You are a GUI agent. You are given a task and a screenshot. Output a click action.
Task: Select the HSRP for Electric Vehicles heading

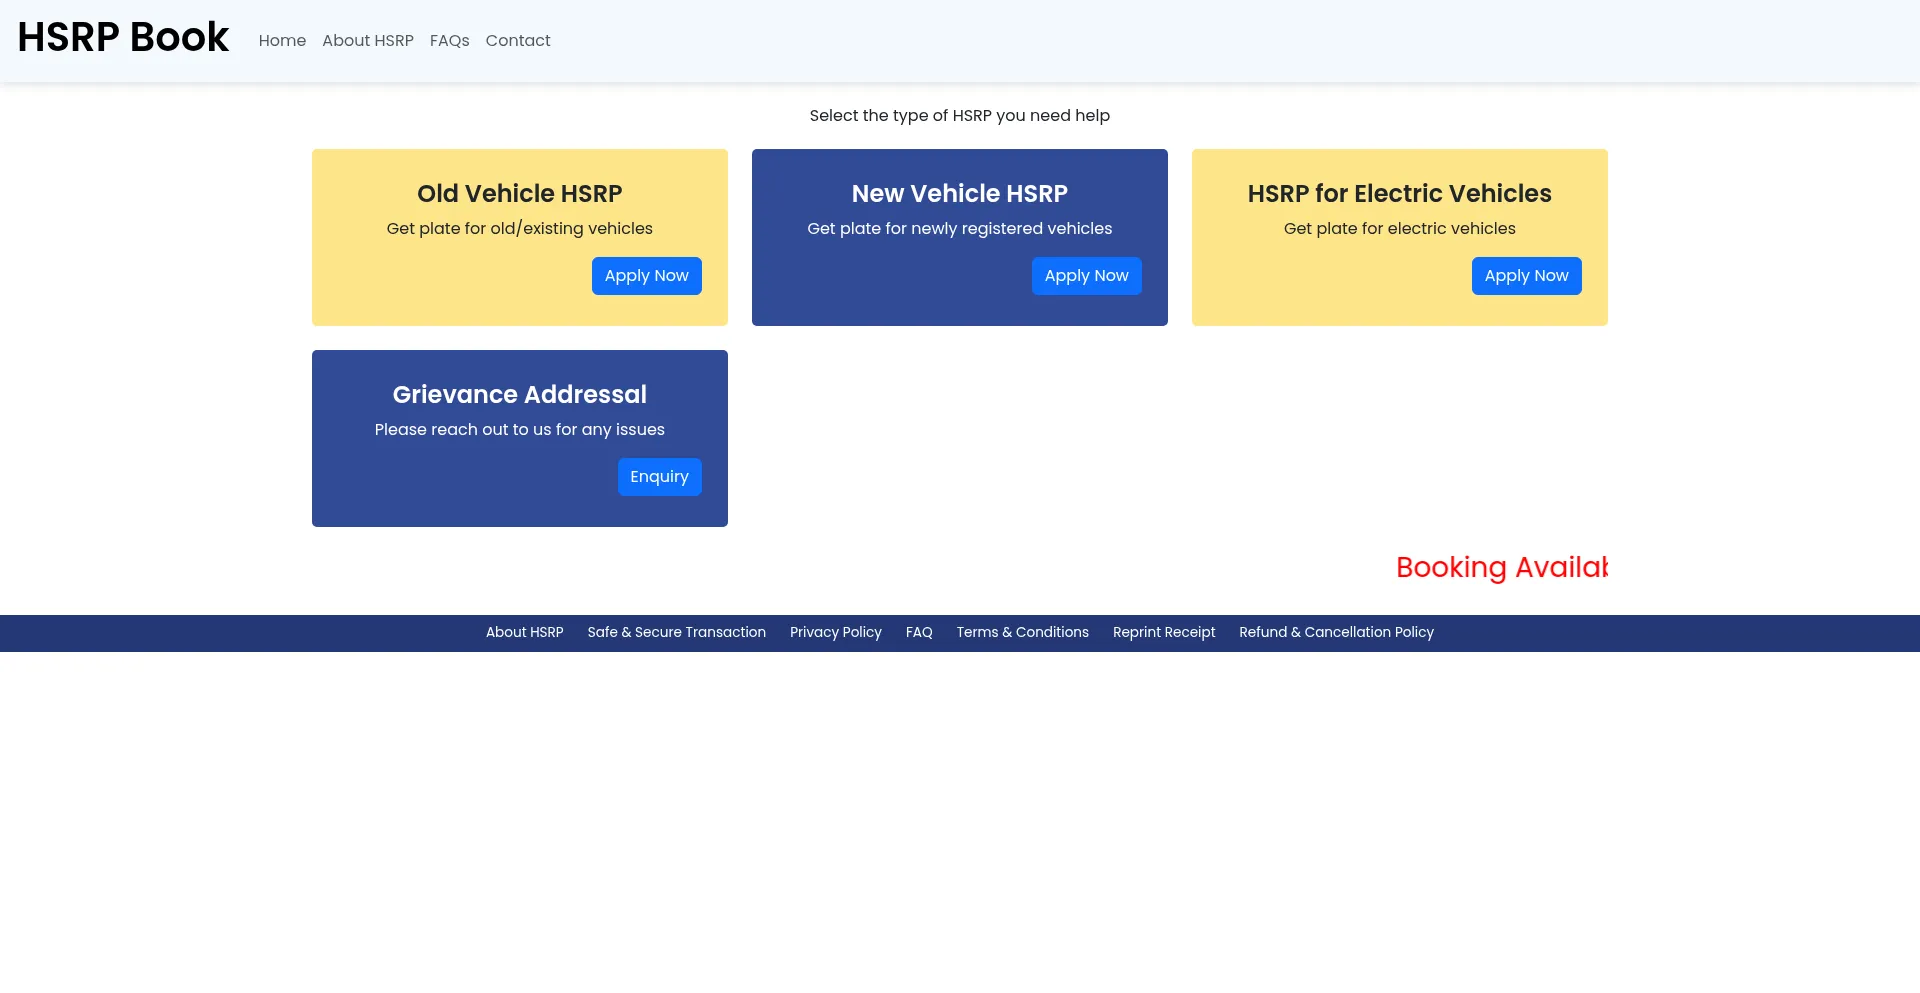(1399, 194)
